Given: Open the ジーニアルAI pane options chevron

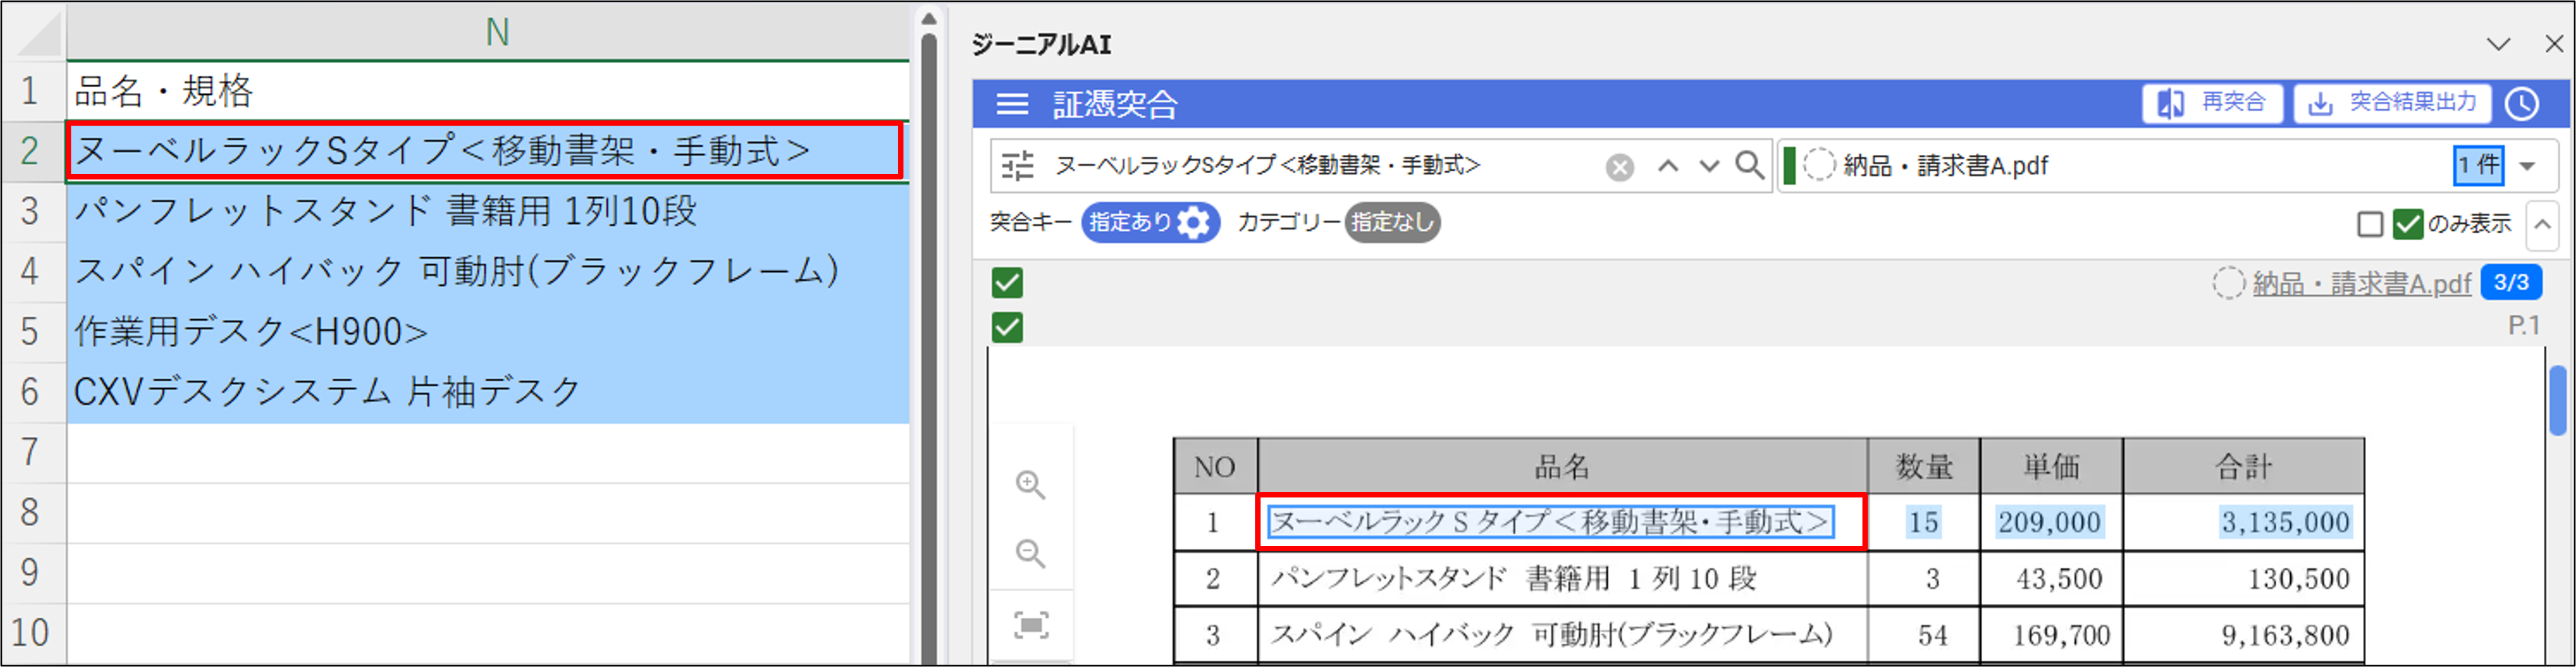Looking at the screenshot, I should tap(2498, 44).
